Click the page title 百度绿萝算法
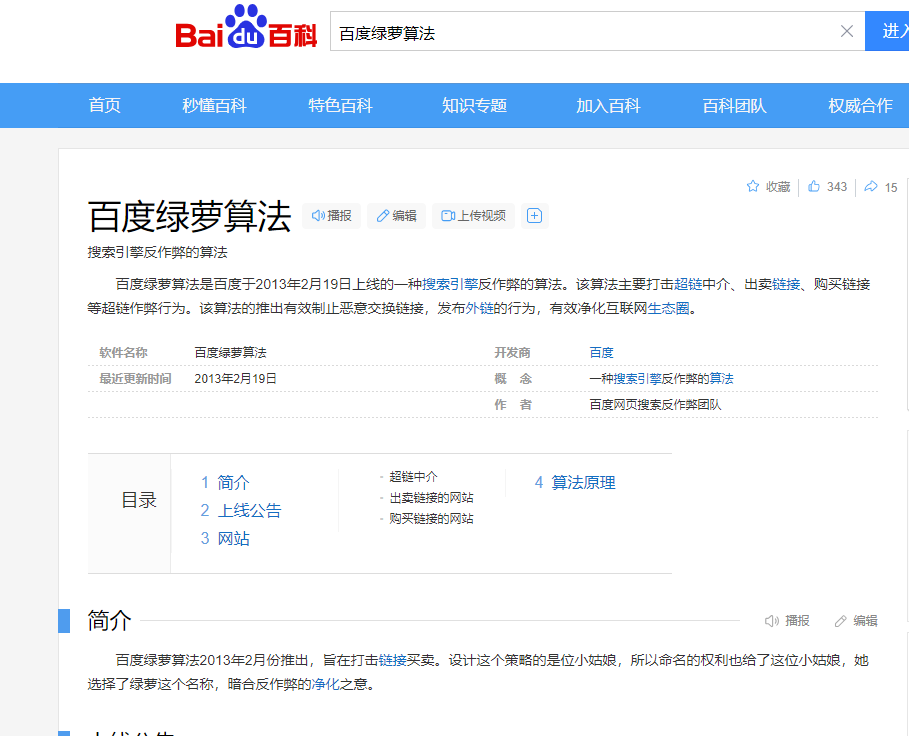Image resolution: width=909 pixels, height=736 pixels. (x=190, y=216)
